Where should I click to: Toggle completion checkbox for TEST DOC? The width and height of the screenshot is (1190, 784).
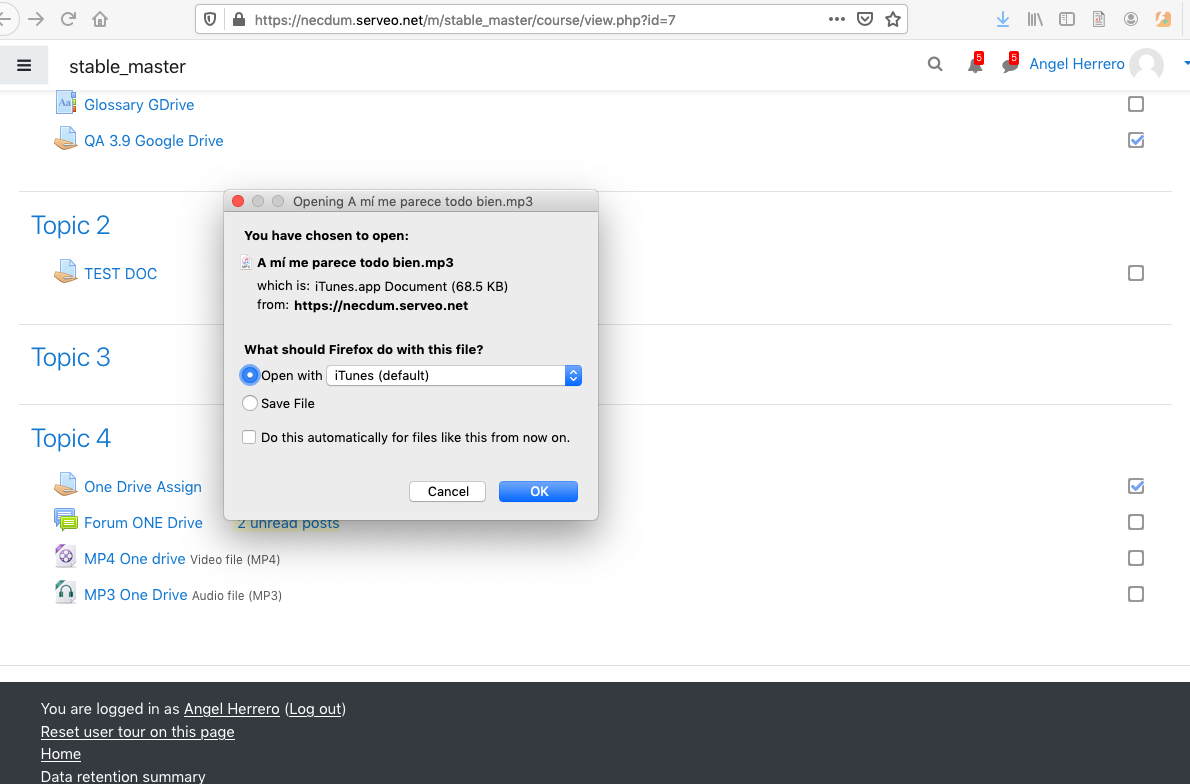1135,272
